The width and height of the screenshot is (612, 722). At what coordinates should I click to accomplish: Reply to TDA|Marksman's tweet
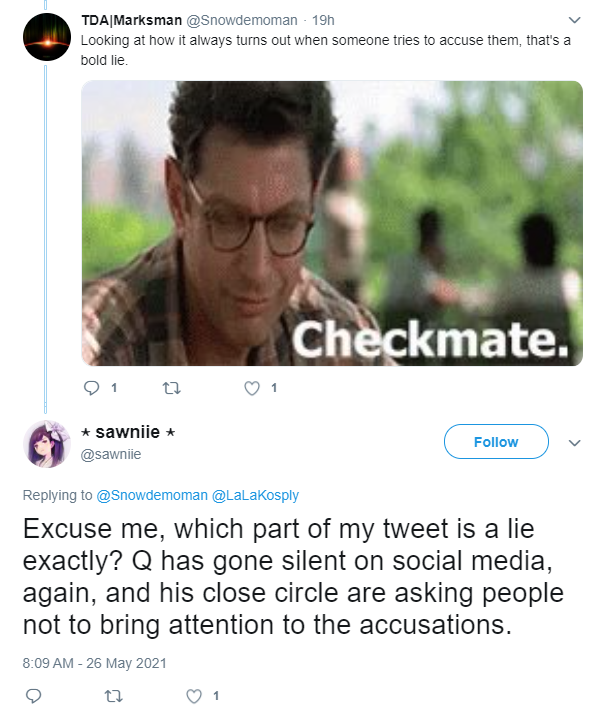pyautogui.click(x=91, y=388)
